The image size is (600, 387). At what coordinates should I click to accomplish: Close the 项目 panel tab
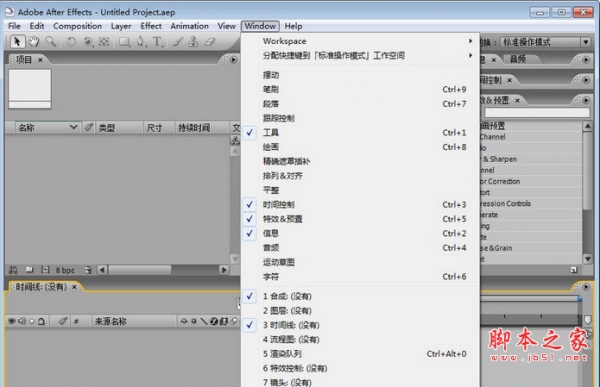[40, 60]
